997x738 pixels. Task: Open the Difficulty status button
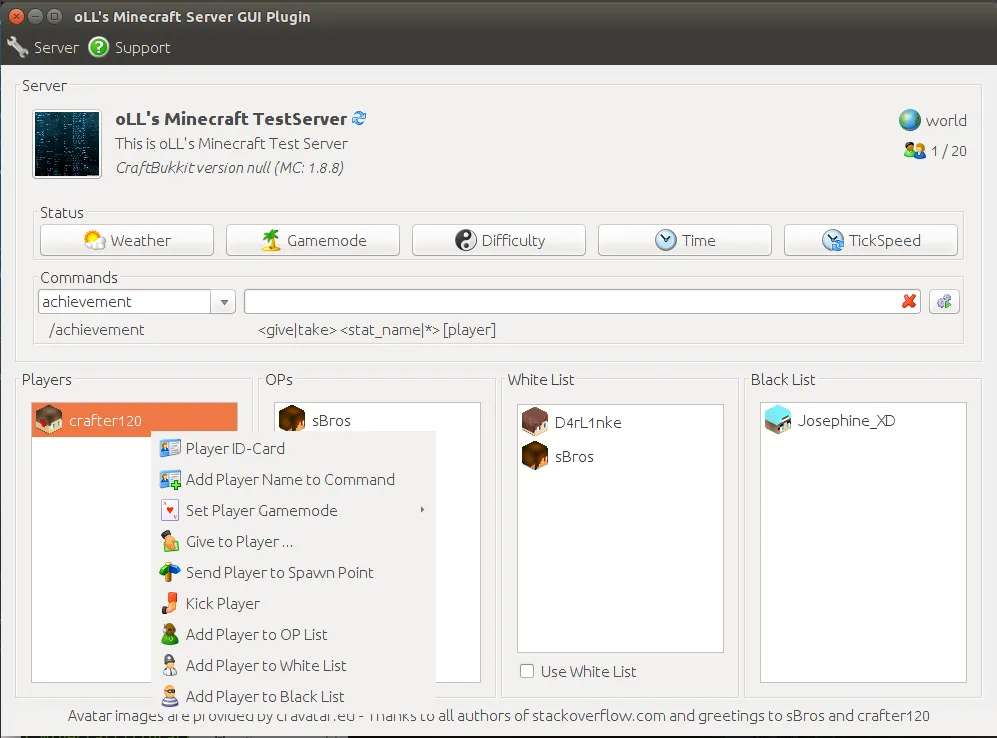pos(498,240)
